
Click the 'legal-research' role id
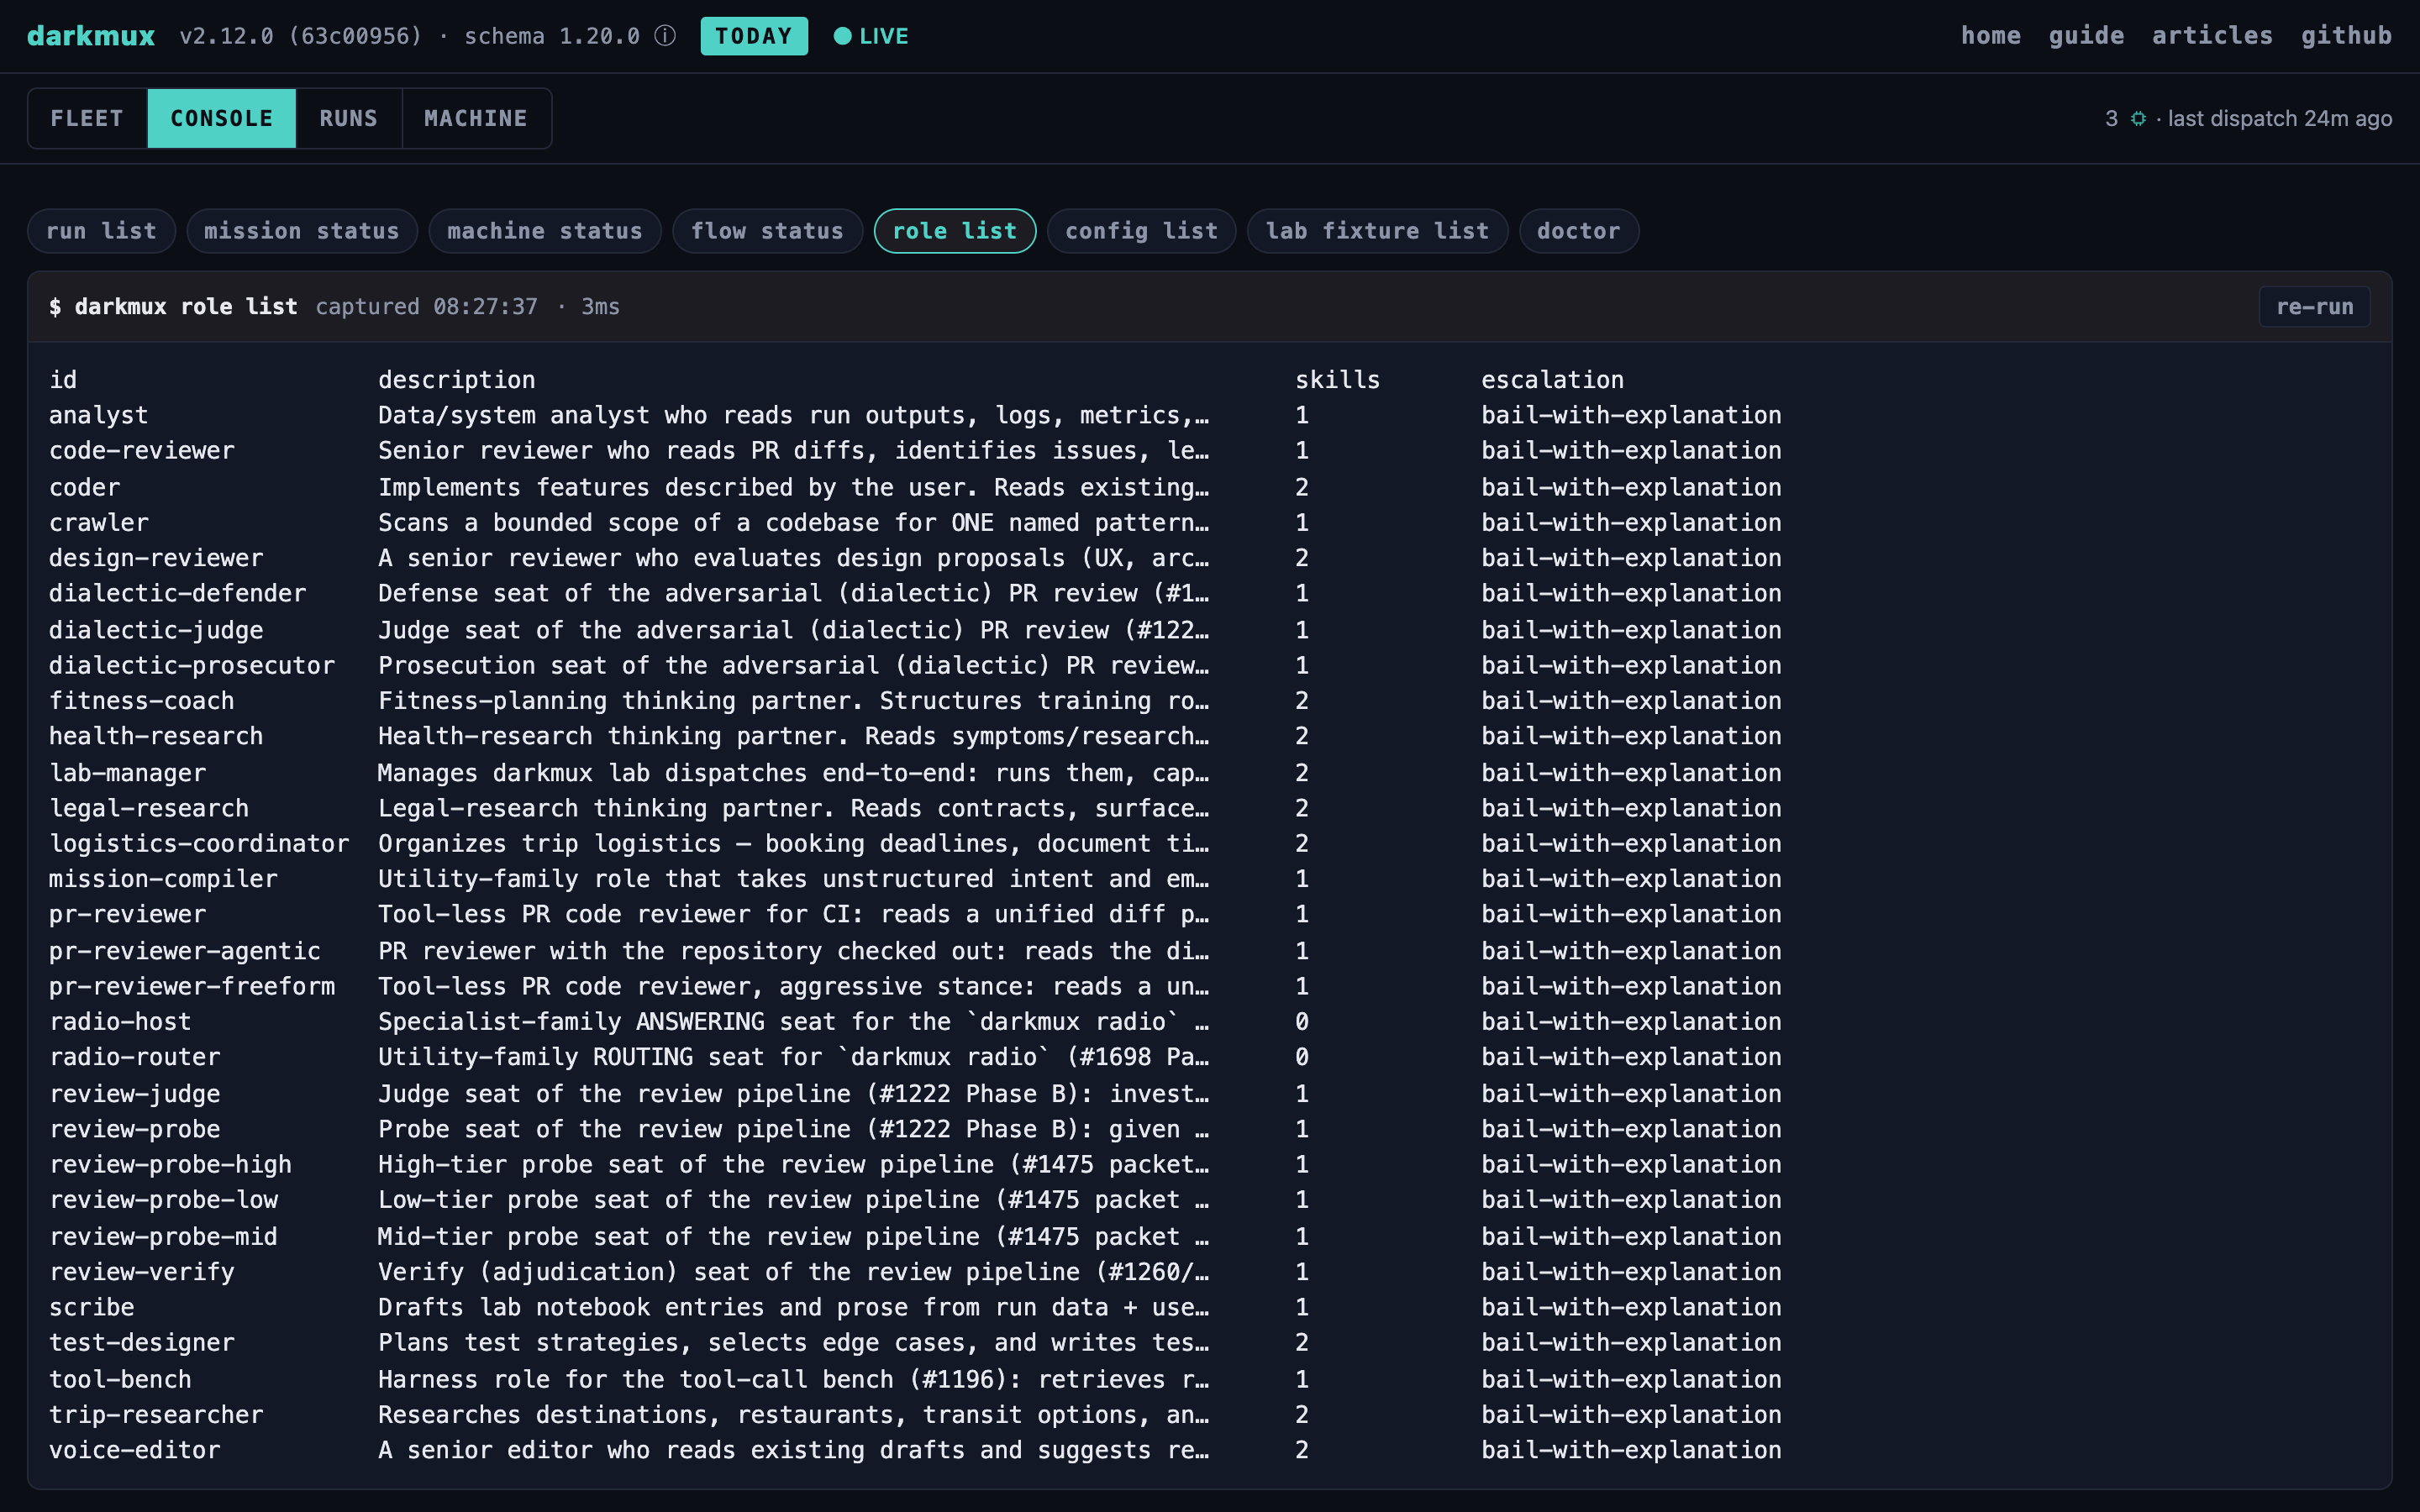pyautogui.click(x=149, y=808)
